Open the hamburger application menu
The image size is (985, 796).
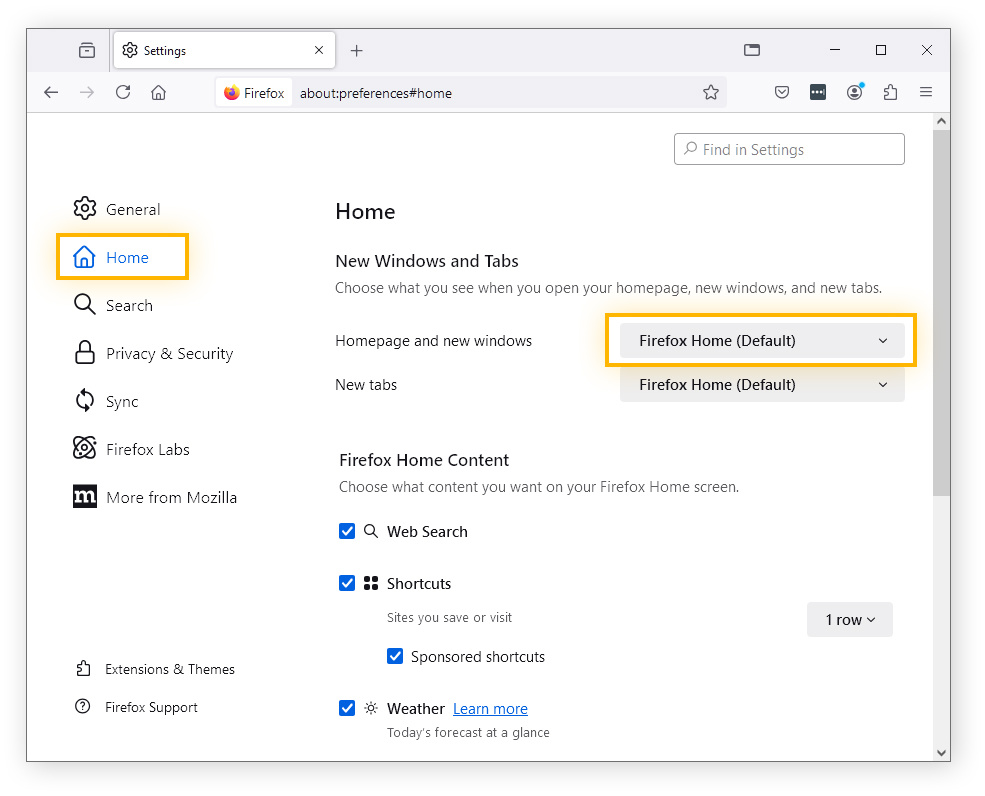click(x=926, y=92)
